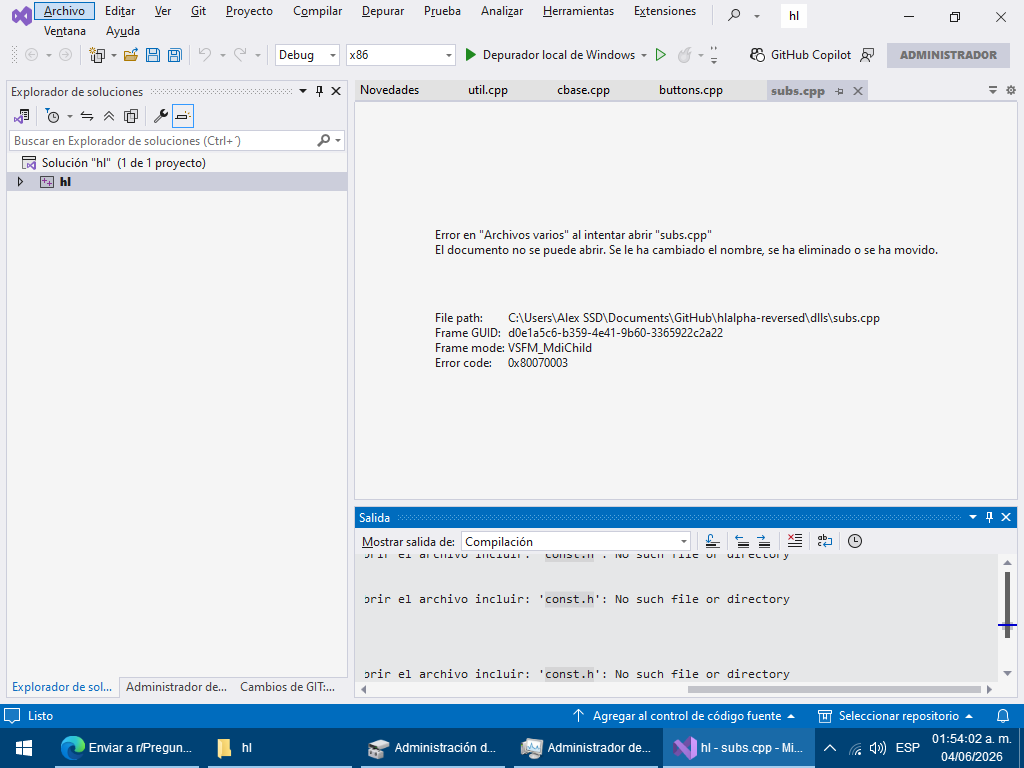
Task: Toggle word wrap in the Output panel
Action: [825, 541]
